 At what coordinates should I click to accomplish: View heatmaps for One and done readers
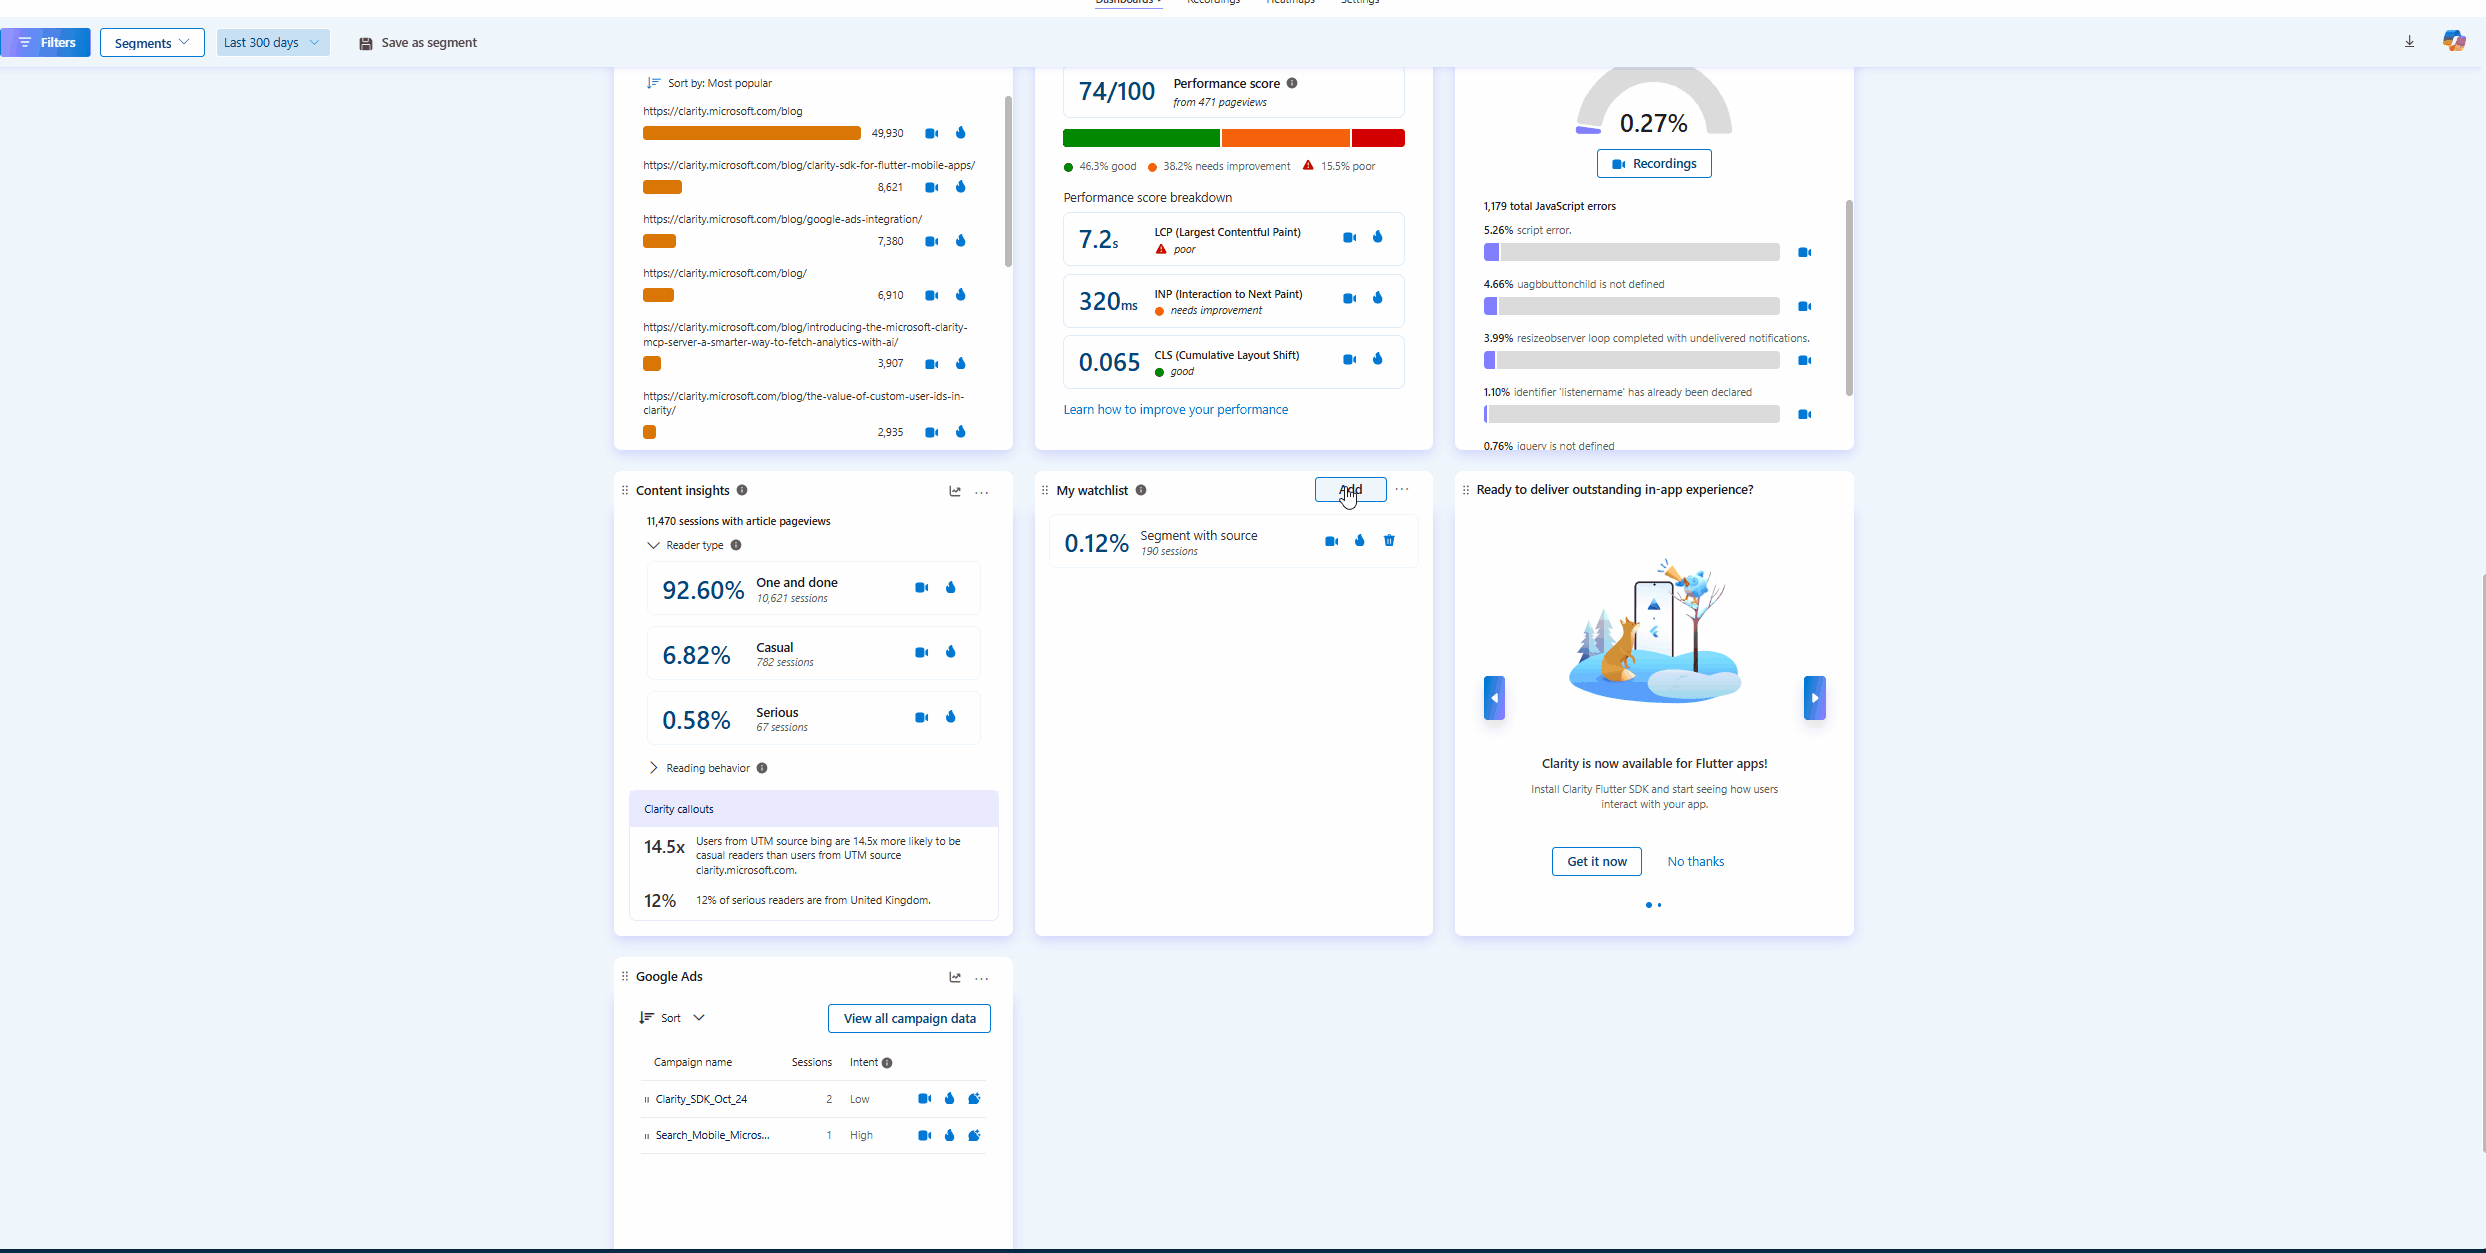coord(951,588)
